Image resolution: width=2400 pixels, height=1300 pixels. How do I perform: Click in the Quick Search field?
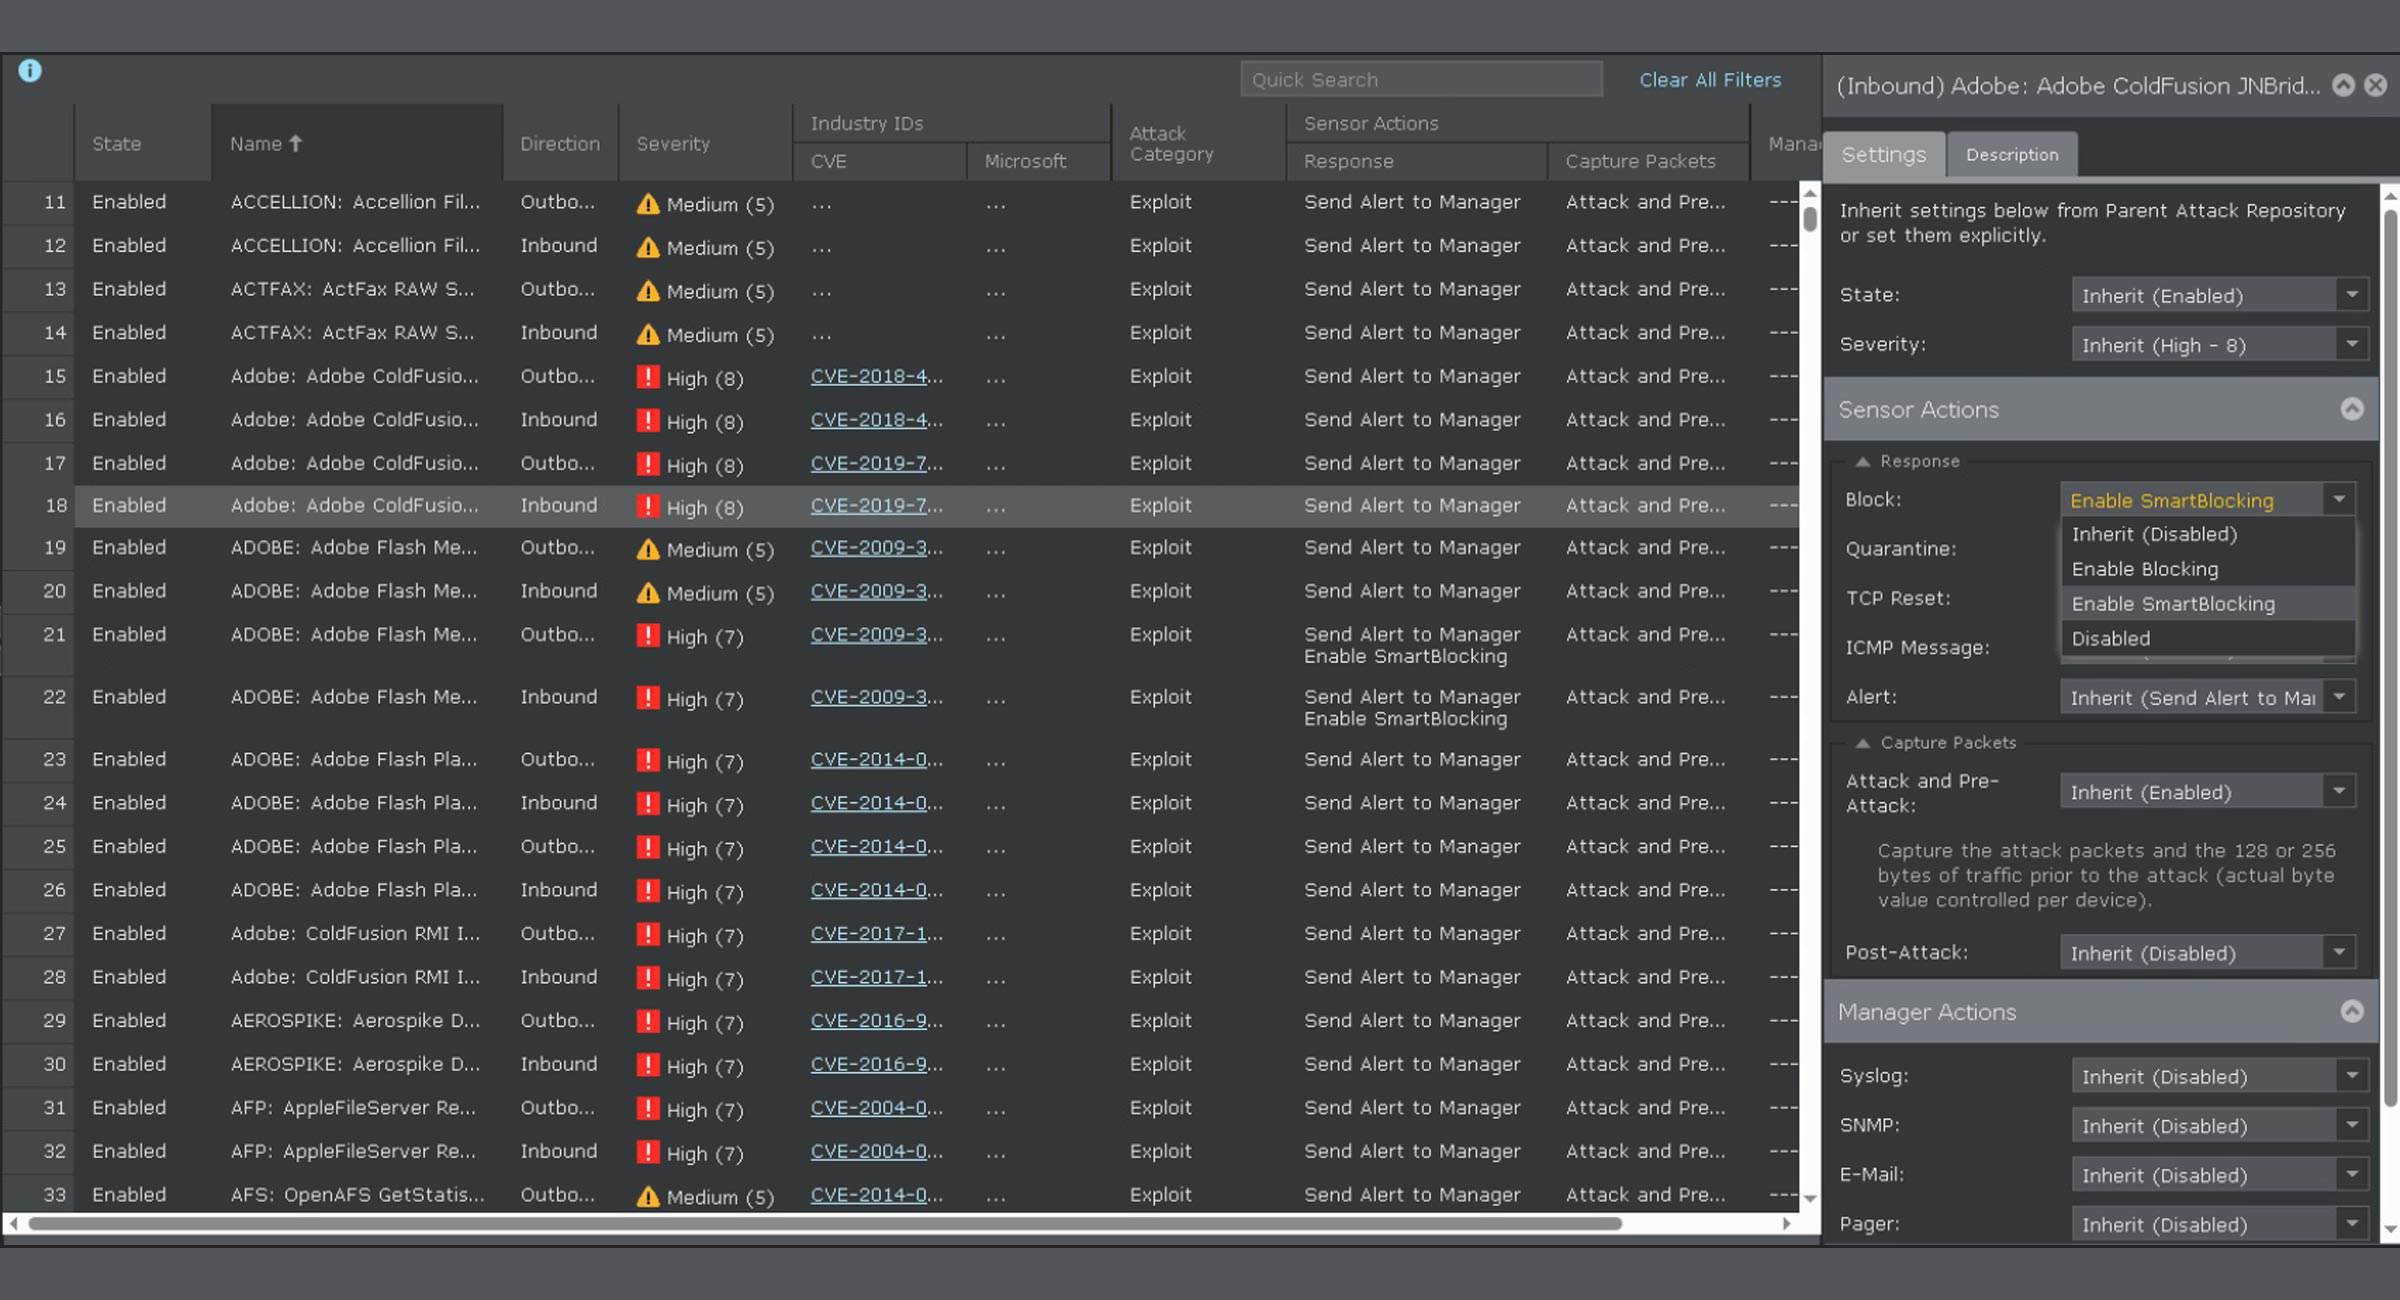[1421, 80]
